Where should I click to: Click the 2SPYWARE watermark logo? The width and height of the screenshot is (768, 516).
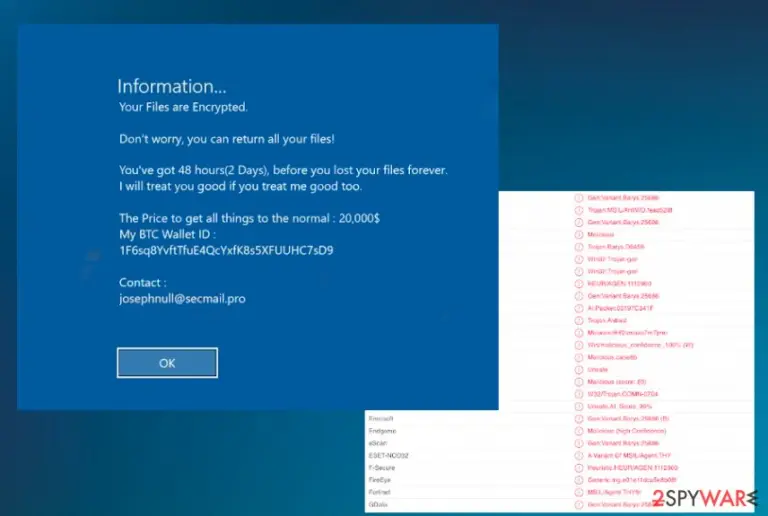coord(704,498)
